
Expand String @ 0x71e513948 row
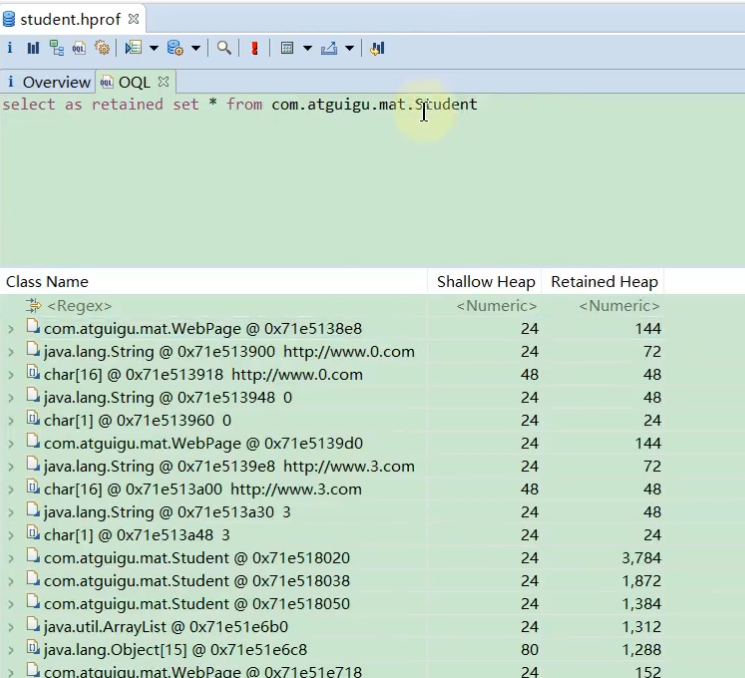[11, 398]
